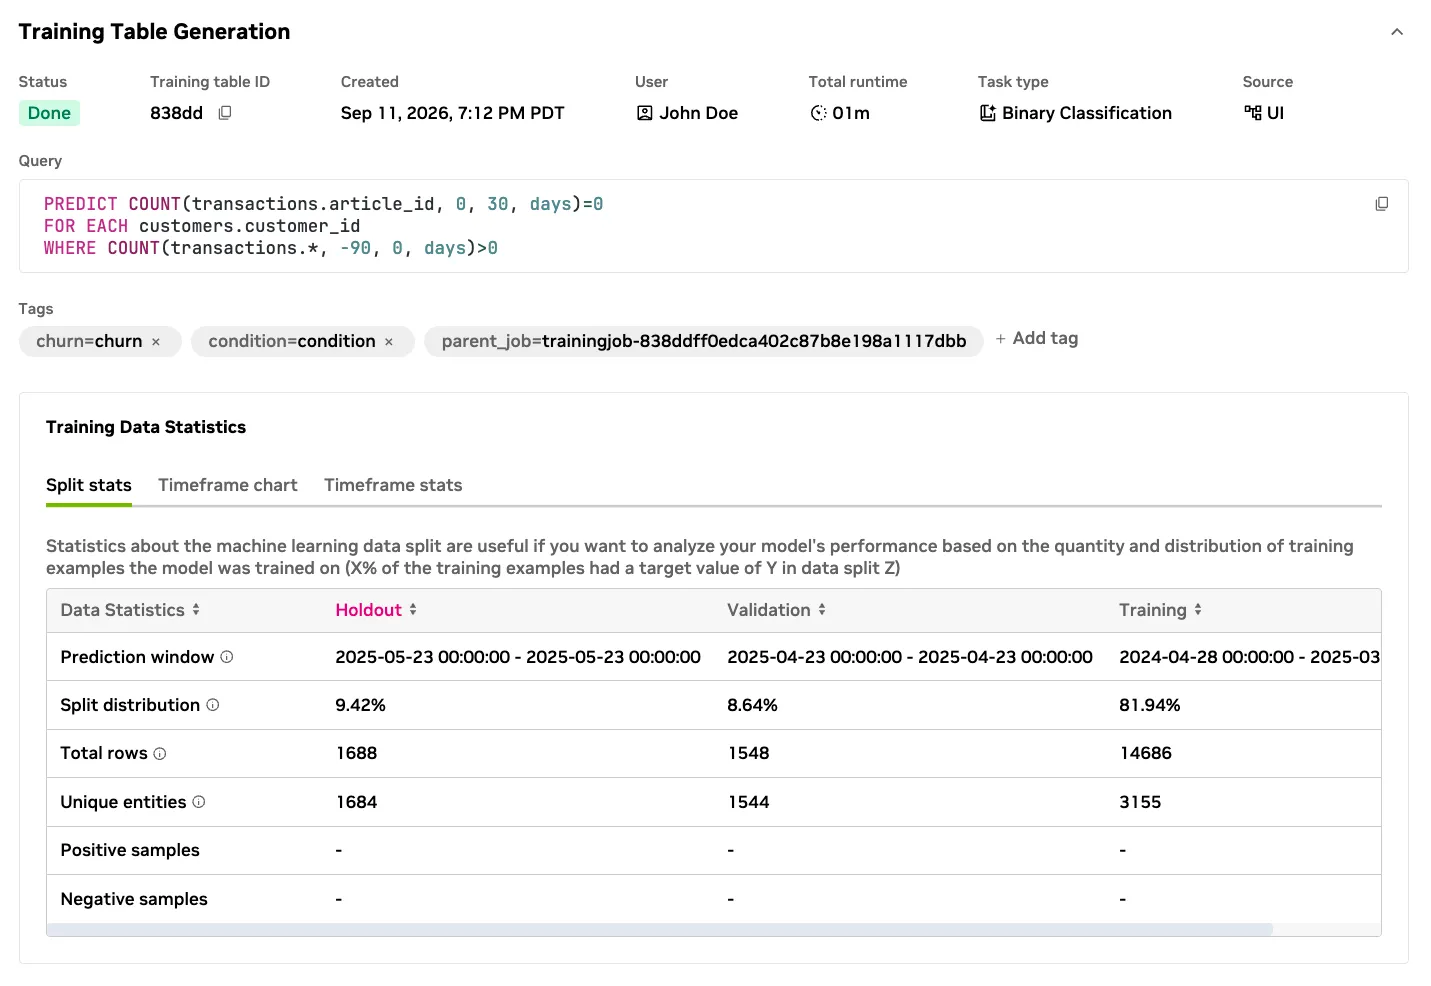Click the Validation unique entities 1544

tap(748, 802)
